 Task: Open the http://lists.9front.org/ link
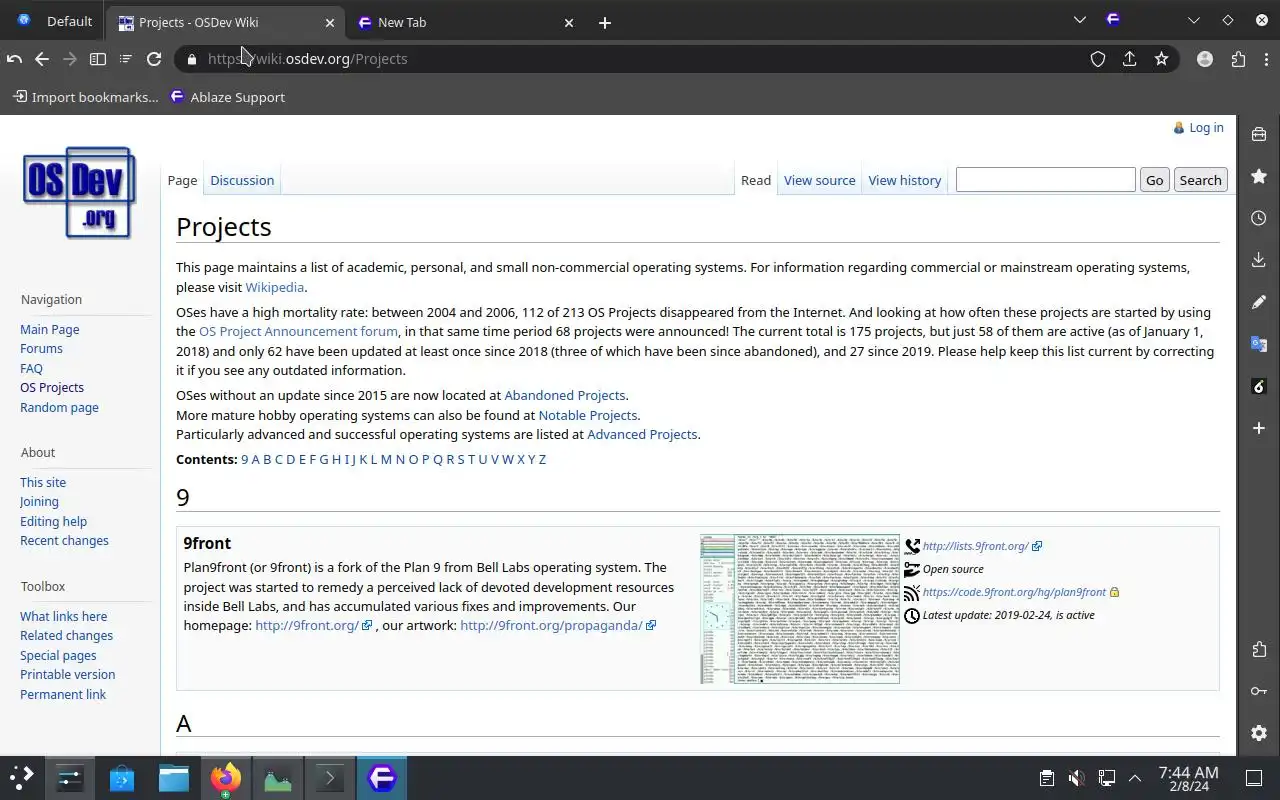(x=976, y=546)
